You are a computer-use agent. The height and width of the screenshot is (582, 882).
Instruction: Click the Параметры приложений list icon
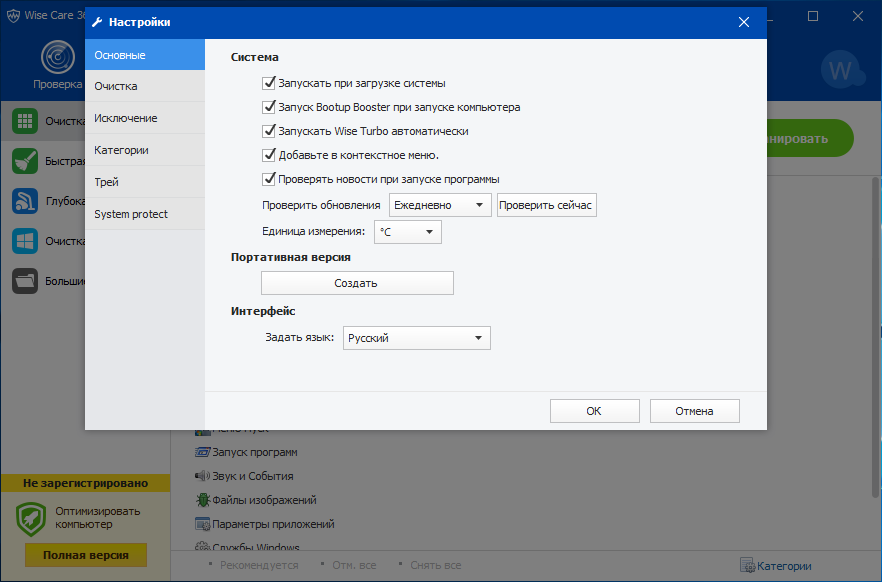click(202, 524)
